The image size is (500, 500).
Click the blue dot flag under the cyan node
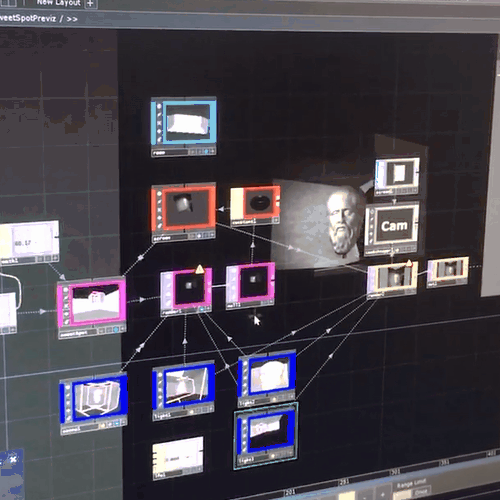pyautogui.click(x=206, y=152)
